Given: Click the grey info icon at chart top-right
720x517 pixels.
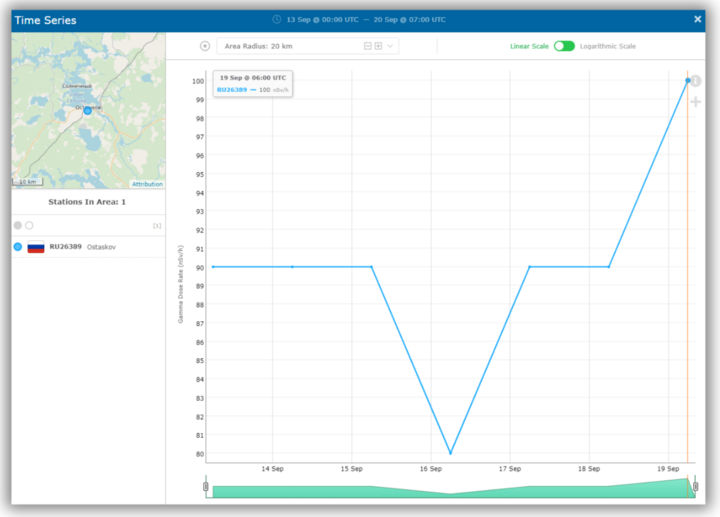Looking at the screenshot, I should coord(696,81).
